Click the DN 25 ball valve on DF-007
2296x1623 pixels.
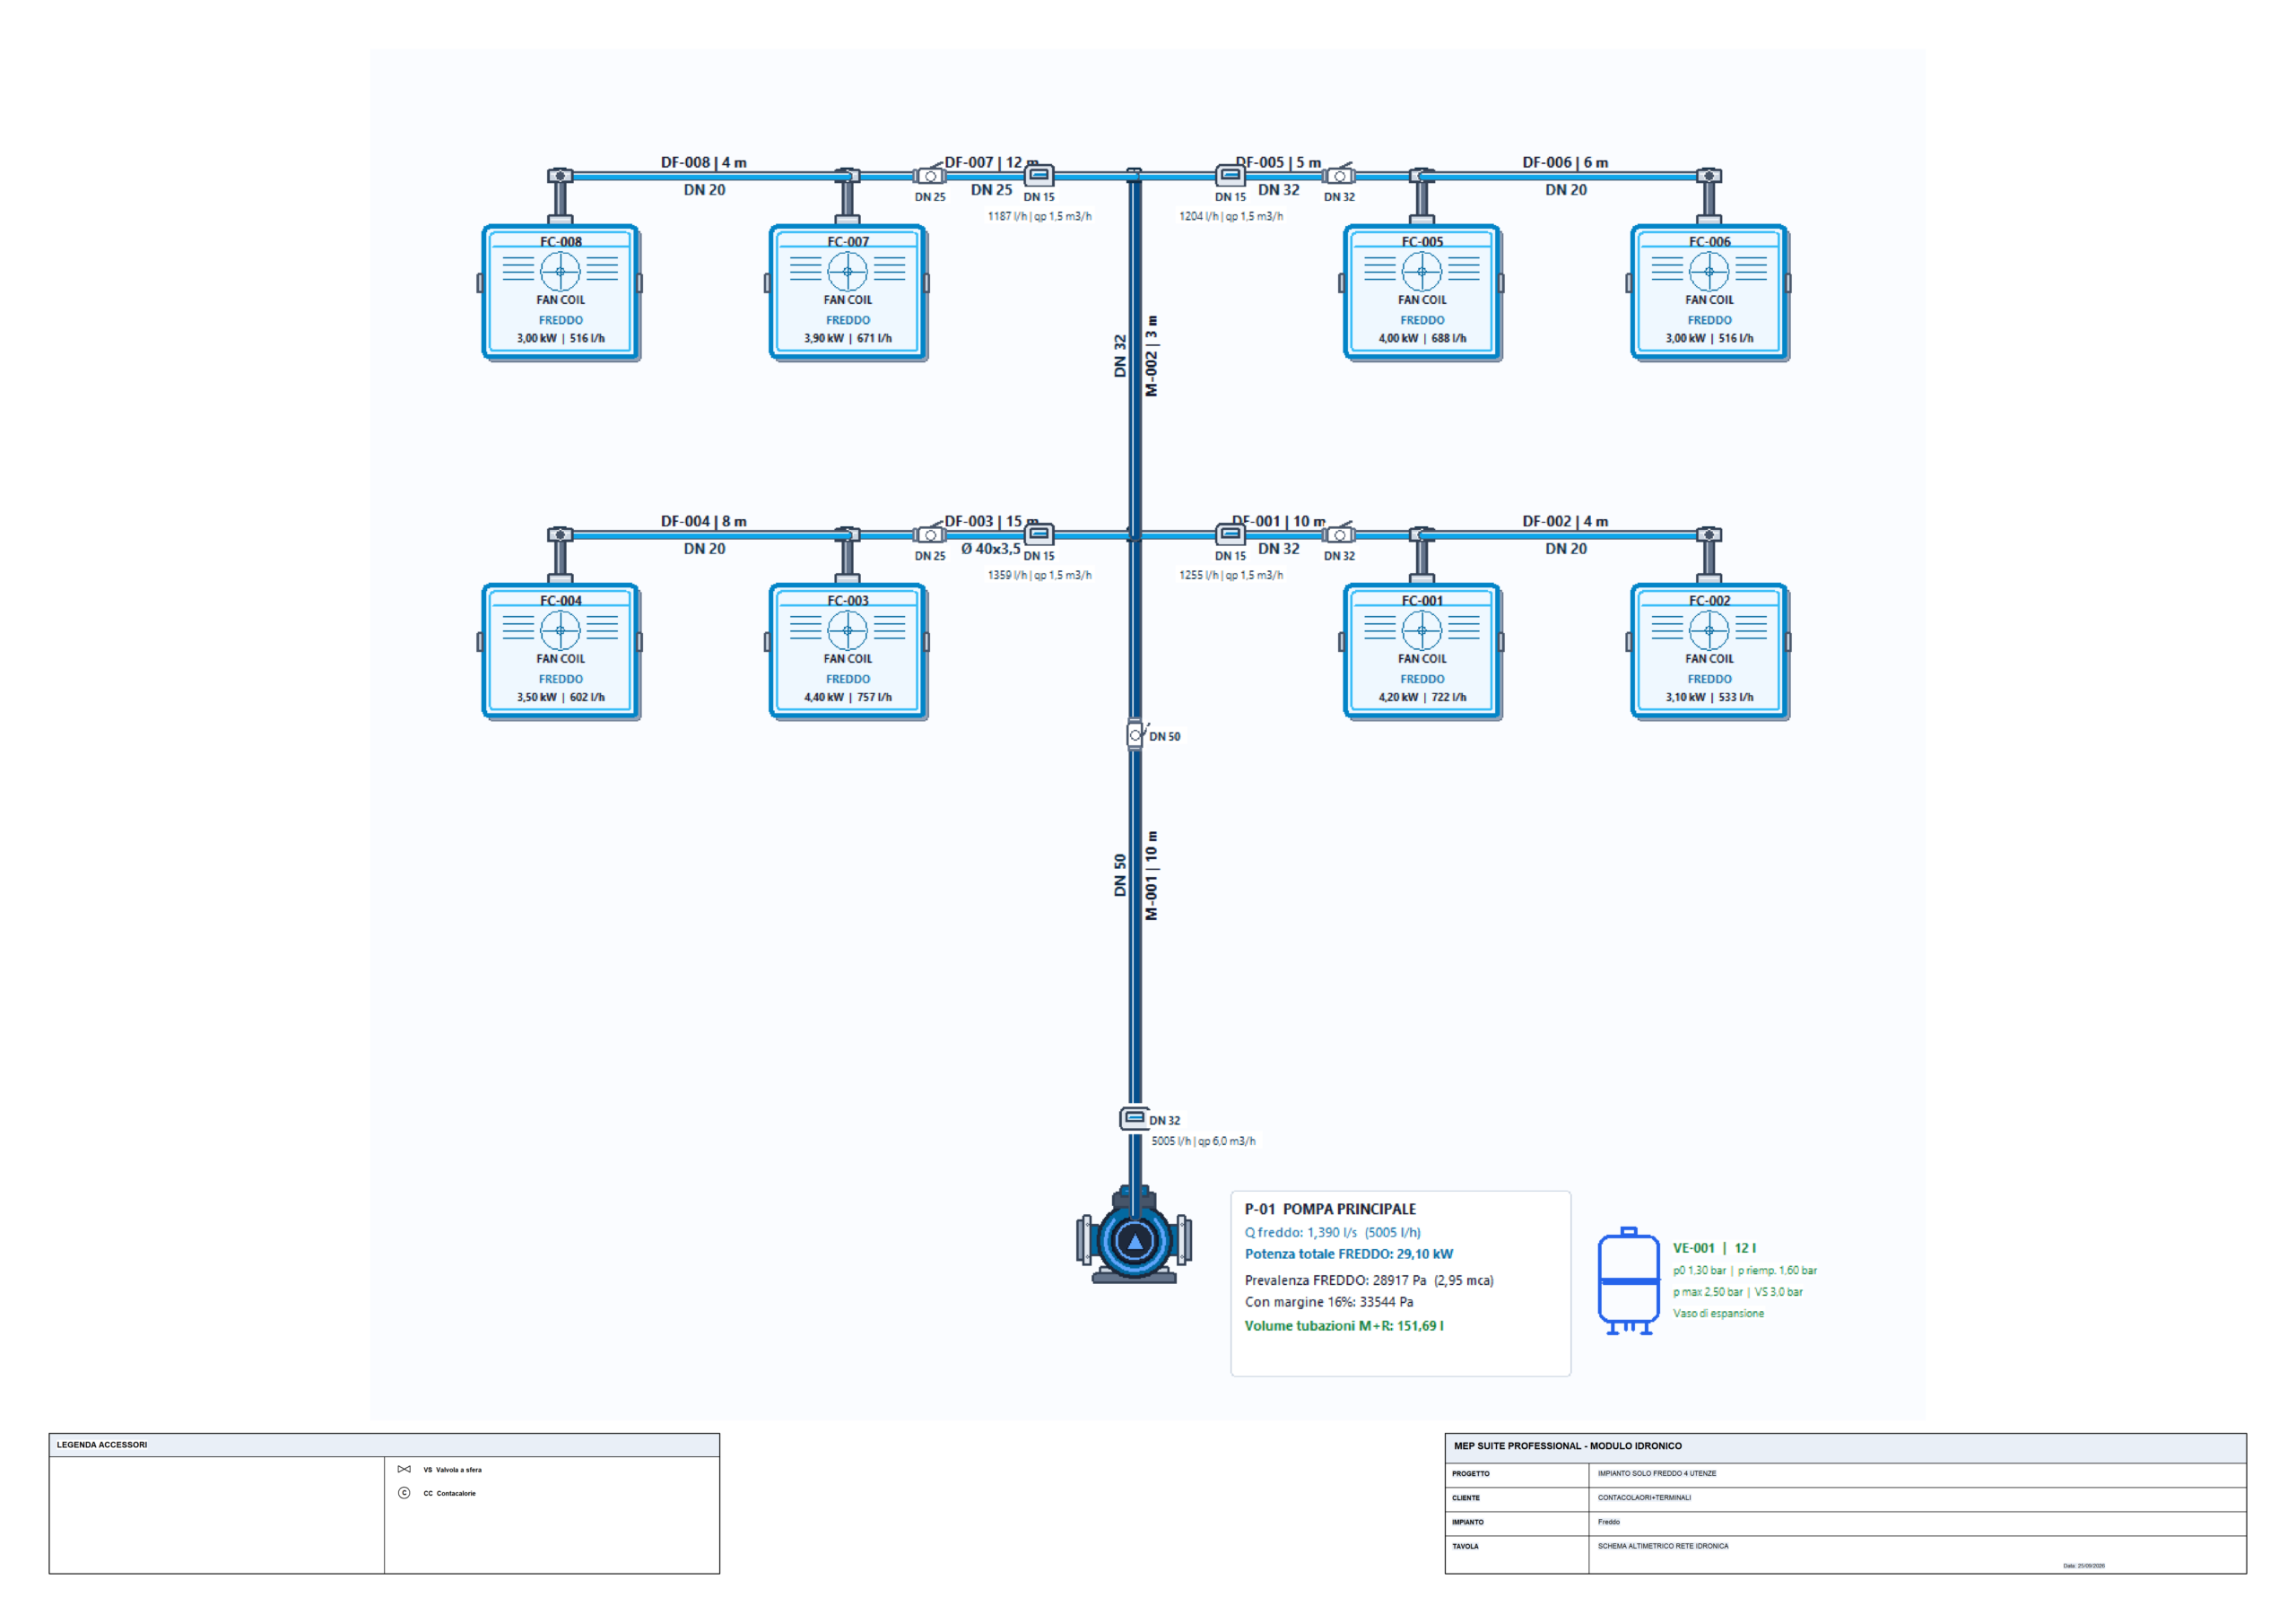tap(930, 174)
